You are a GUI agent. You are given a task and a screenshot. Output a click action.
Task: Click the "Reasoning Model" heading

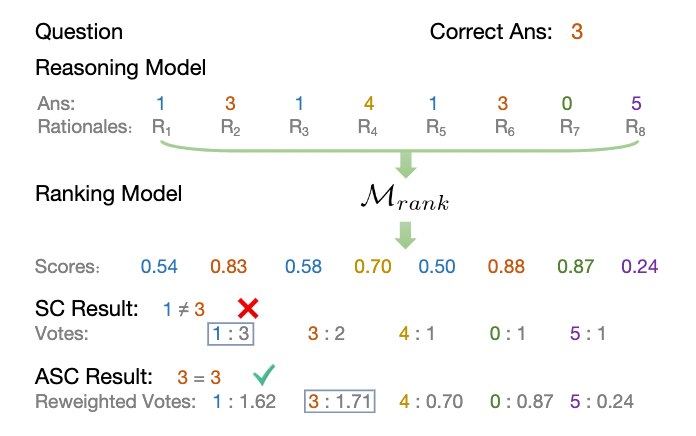coord(120,68)
